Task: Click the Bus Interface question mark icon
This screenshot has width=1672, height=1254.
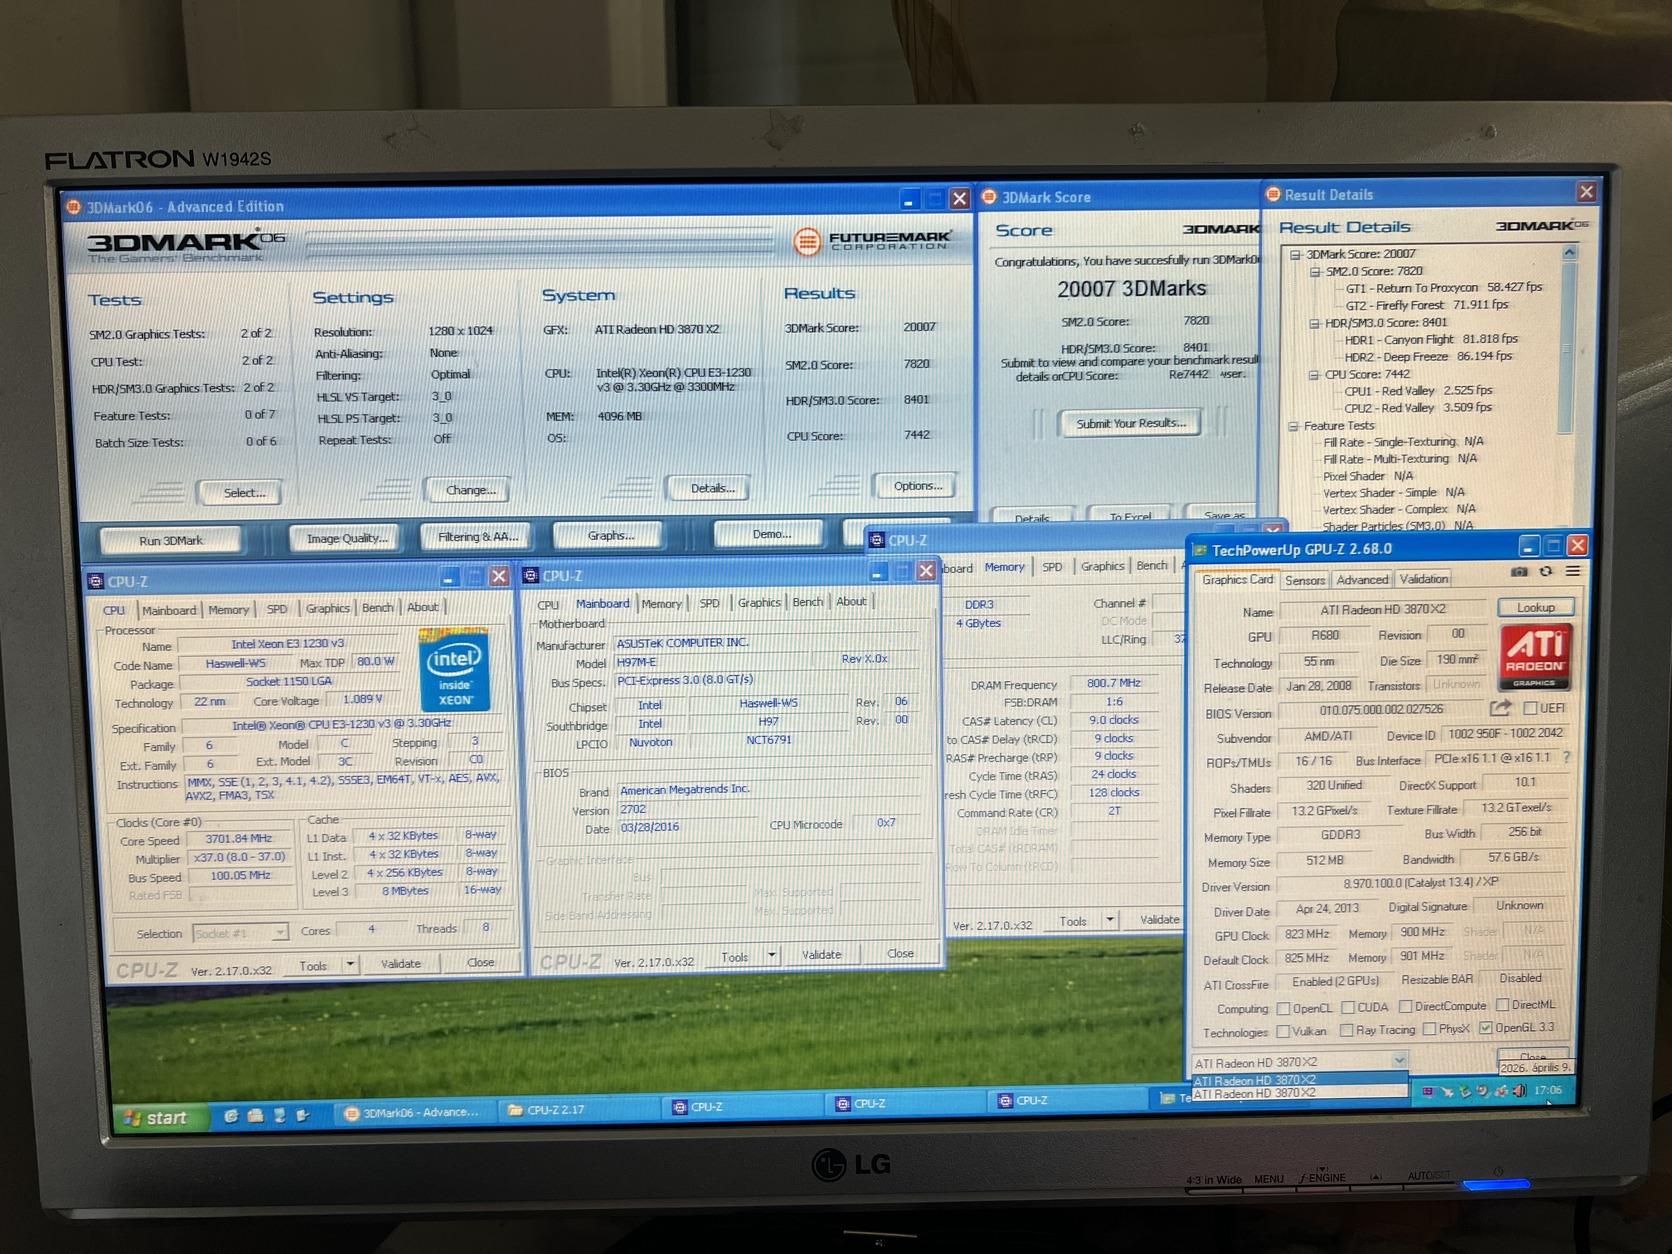Action: [1567, 758]
